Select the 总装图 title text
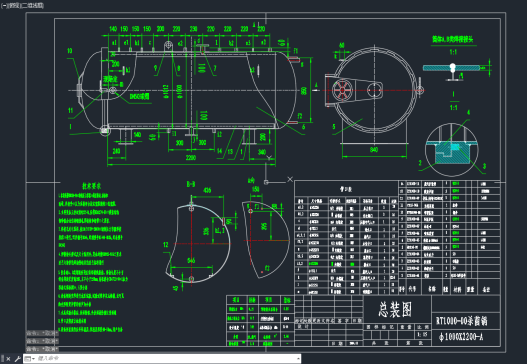527x364 pixels. tap(395, 310)
